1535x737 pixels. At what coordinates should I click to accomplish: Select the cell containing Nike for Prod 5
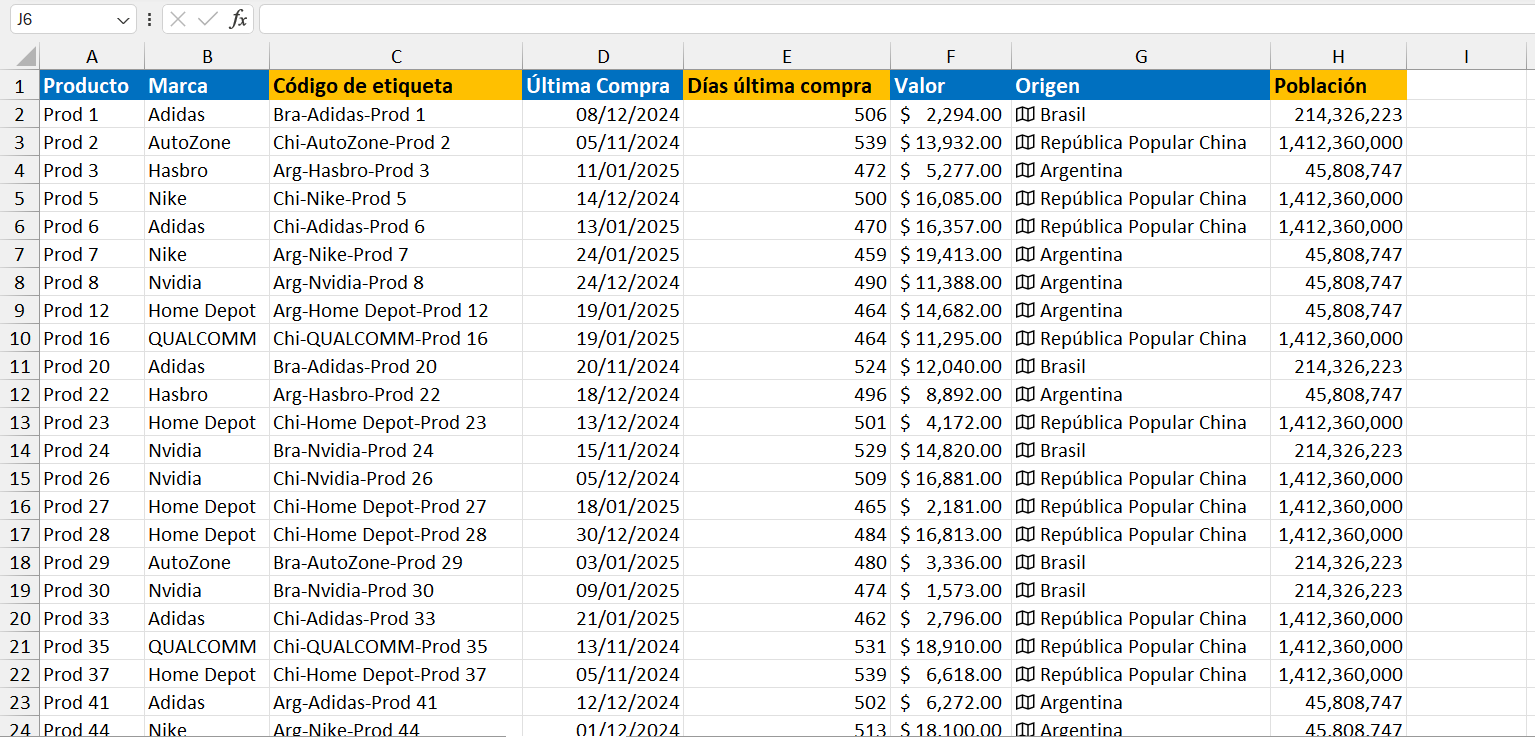(x=206, y=198)
